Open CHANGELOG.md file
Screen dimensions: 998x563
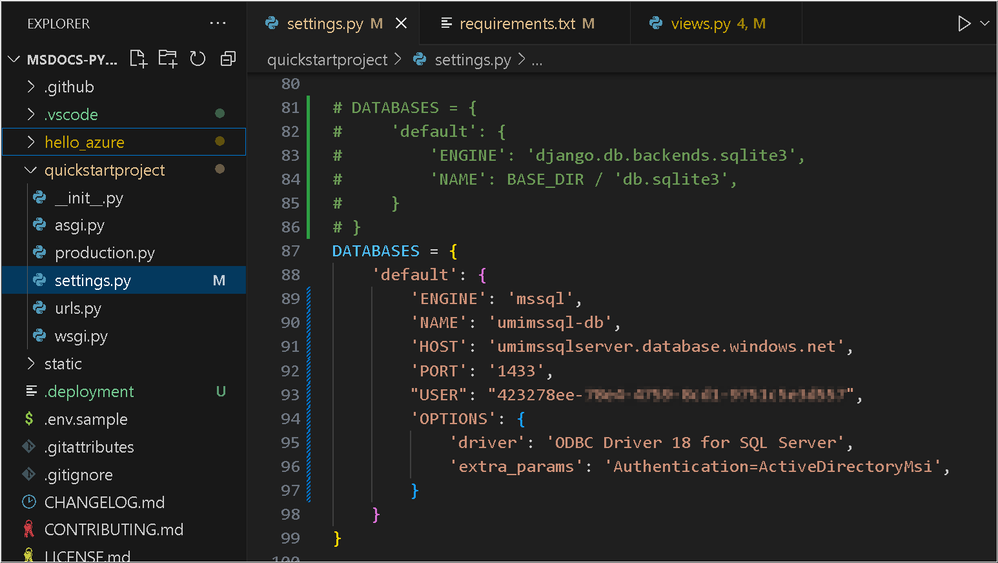pos(123,503)
